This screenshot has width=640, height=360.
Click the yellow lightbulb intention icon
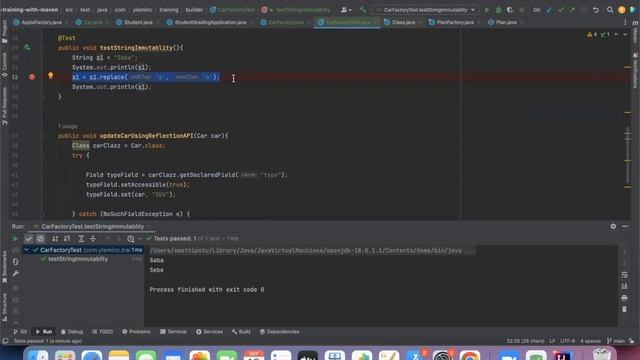coord(51,76)
